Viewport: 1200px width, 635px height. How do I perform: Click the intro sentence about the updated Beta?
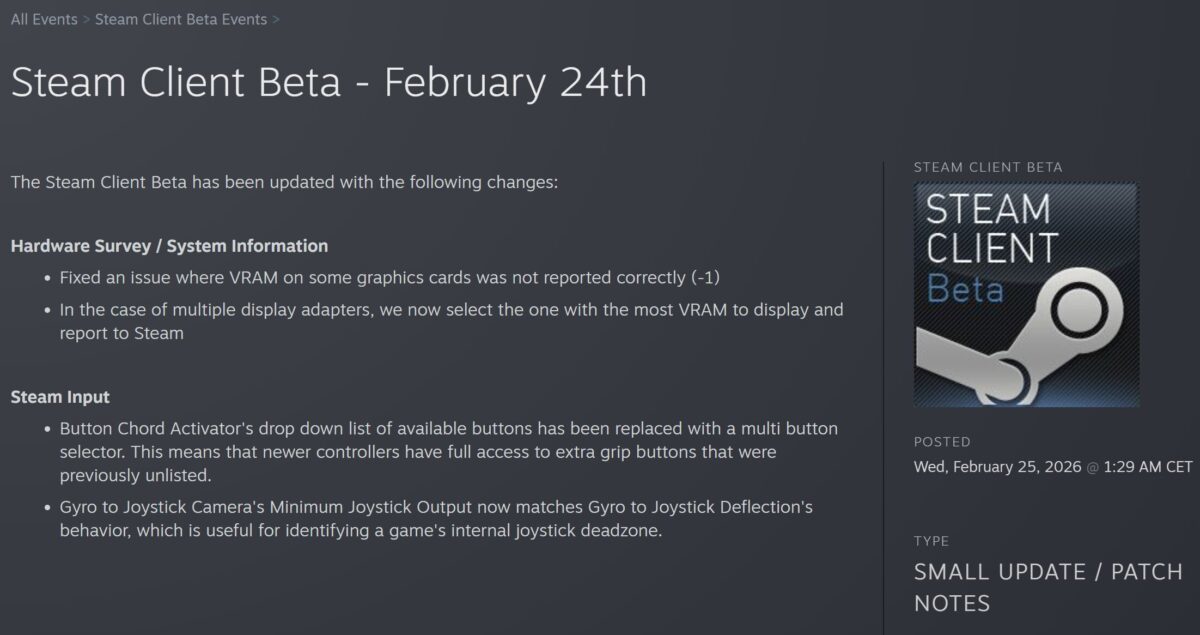tap(284, 183)
